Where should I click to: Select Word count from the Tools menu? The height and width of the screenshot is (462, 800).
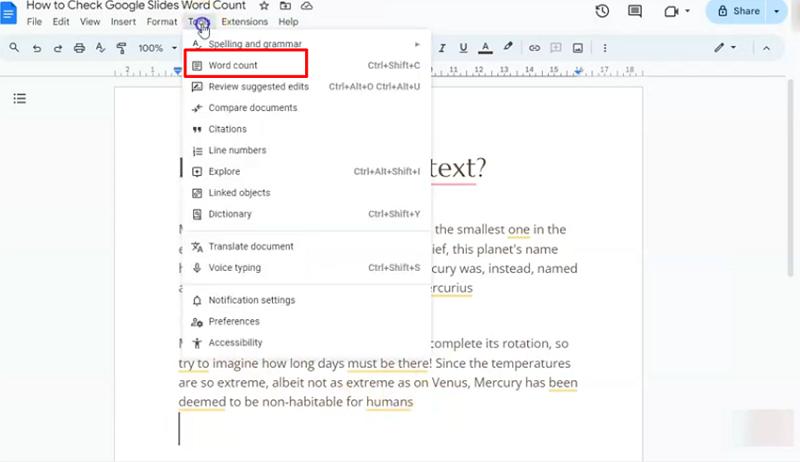tap(307, 65)
